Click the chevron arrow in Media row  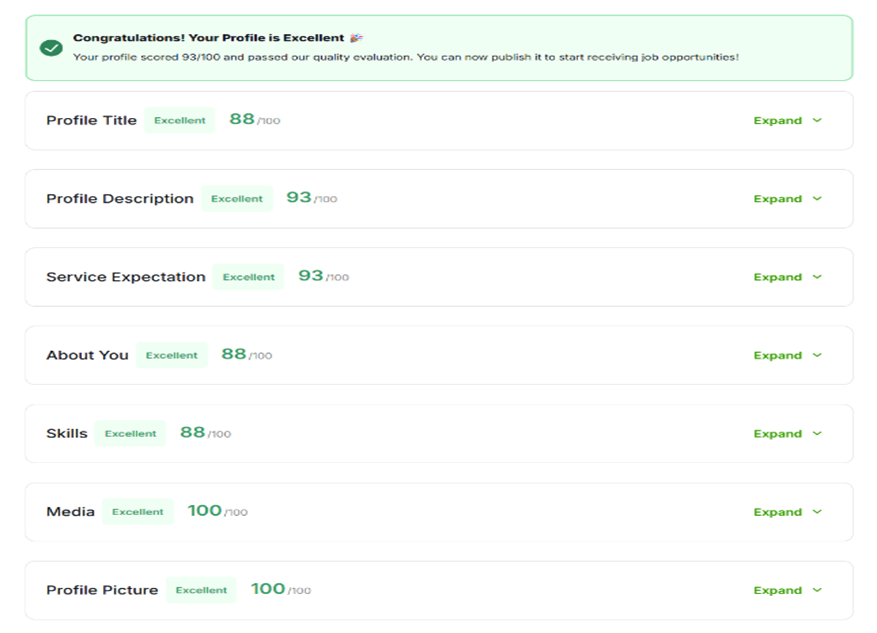coord(817,511)
